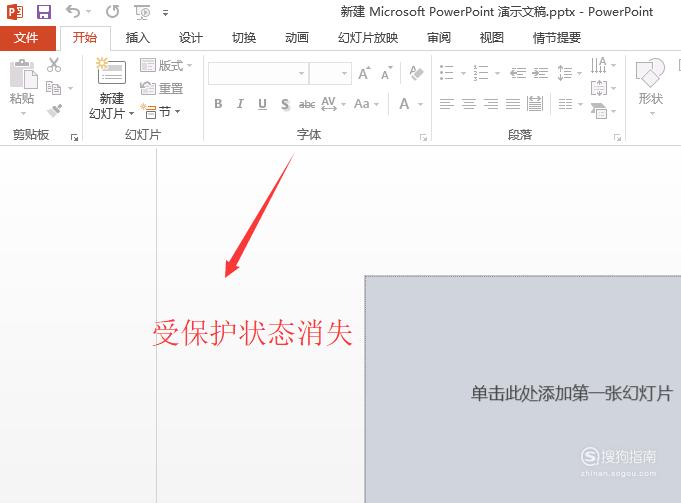This screenshot has width=681, height=503.
Task: Click the font name combo box
Action: (x=258, y=73)
